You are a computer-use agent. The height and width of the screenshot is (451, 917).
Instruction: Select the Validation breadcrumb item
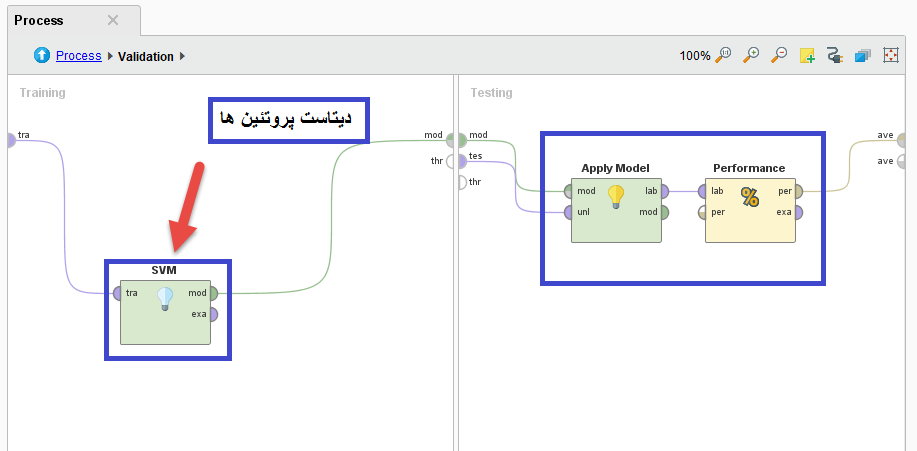tap(145, 57)
